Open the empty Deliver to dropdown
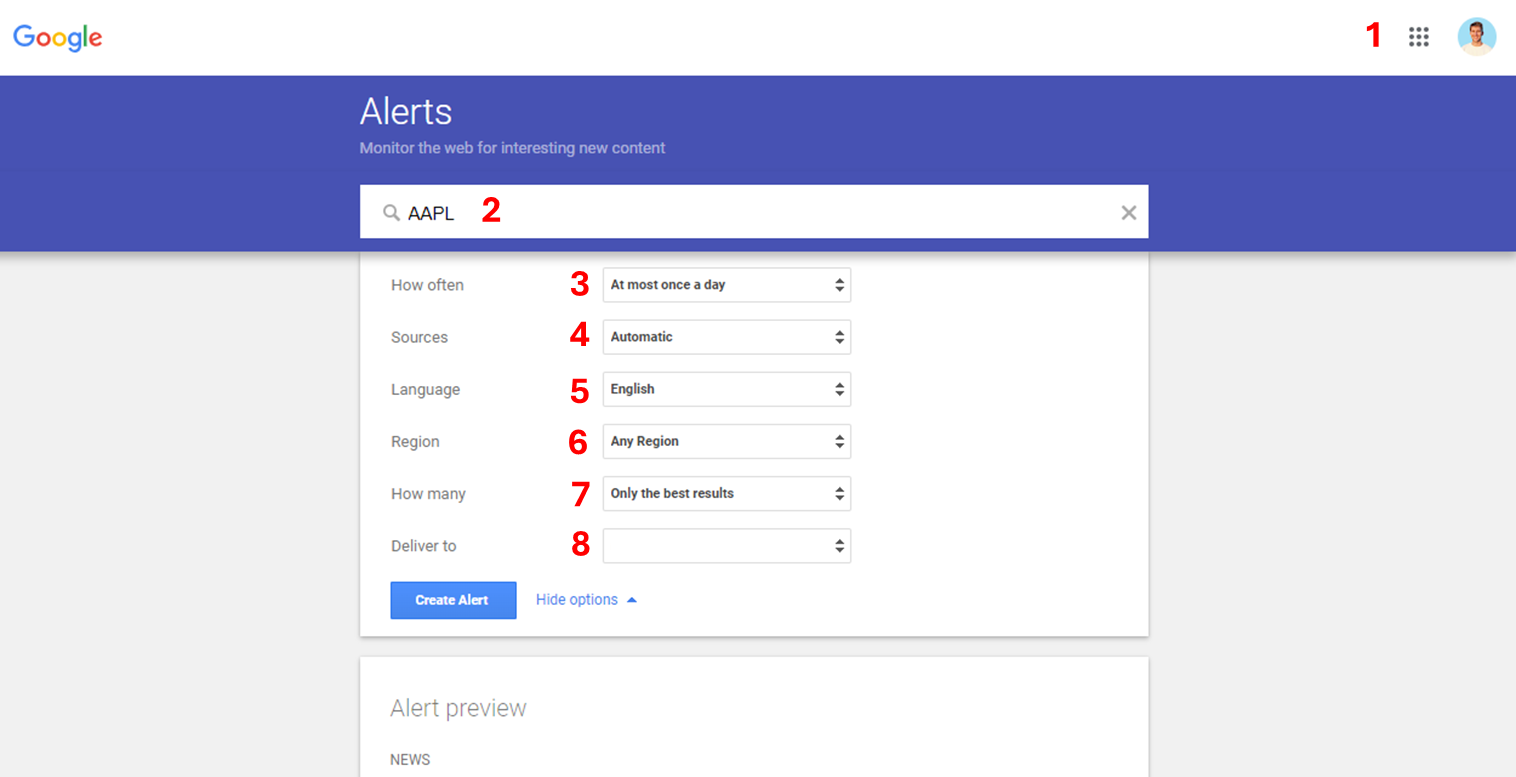Screen dimensions: 1516x777 [x=727, y=546]
